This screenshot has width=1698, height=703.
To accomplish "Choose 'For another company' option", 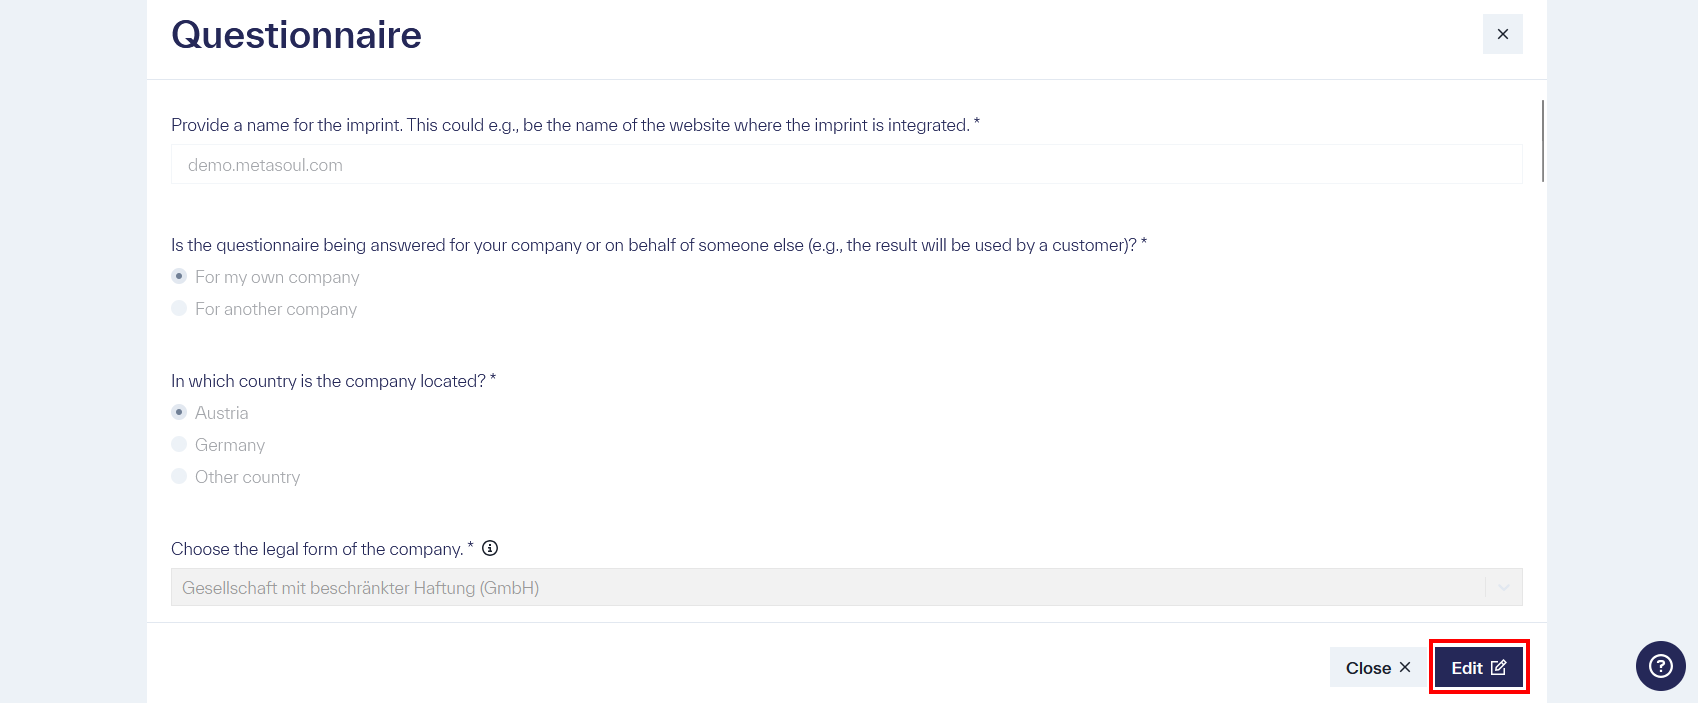I will pyautogui.click(x=178, y=308).
